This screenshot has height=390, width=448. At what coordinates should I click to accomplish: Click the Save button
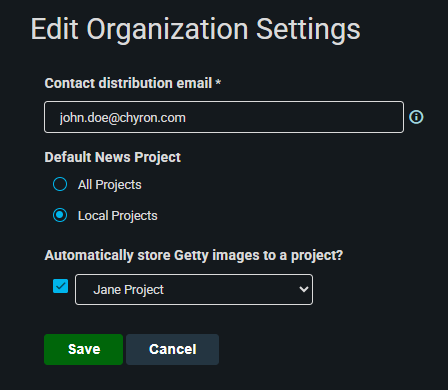point(83,349)
